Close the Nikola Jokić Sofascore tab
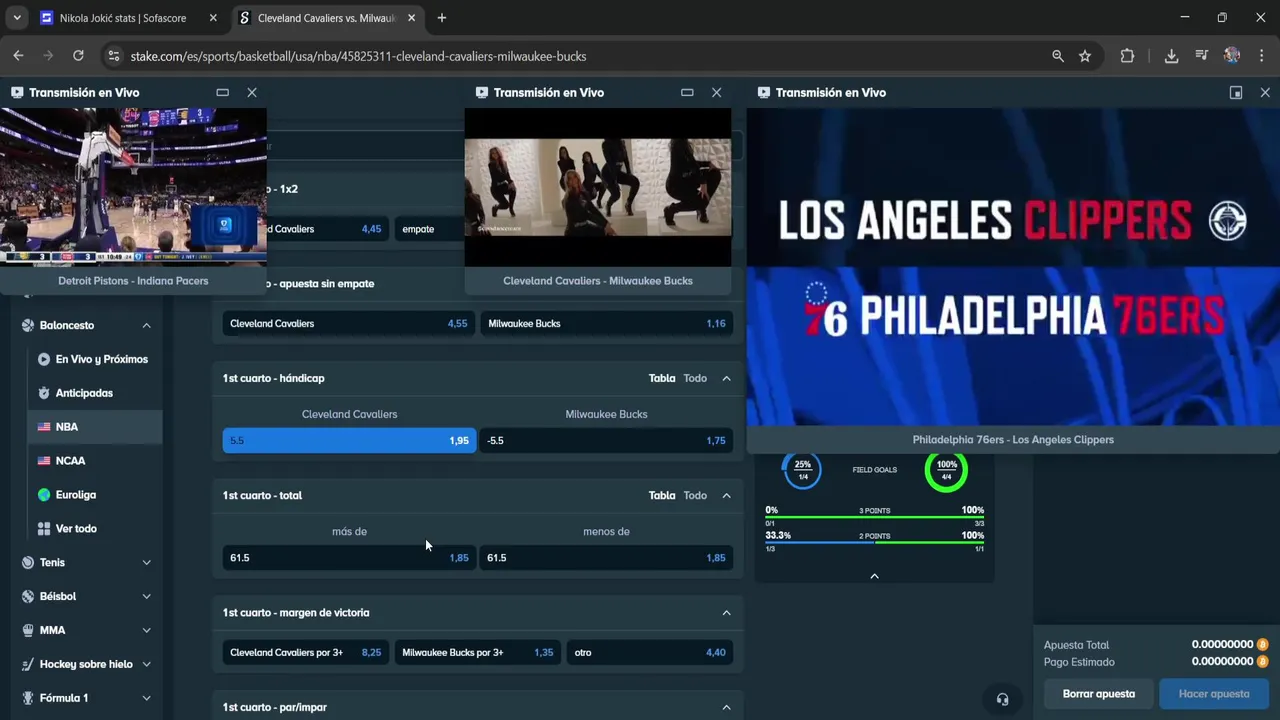Screen dimensions: 1280x720 (x=213, y=18)
